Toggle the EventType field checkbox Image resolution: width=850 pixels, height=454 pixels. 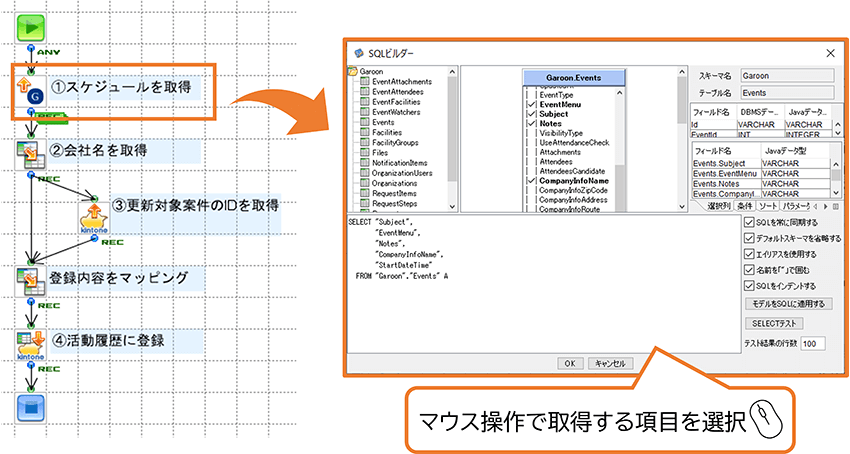(531, 95)
